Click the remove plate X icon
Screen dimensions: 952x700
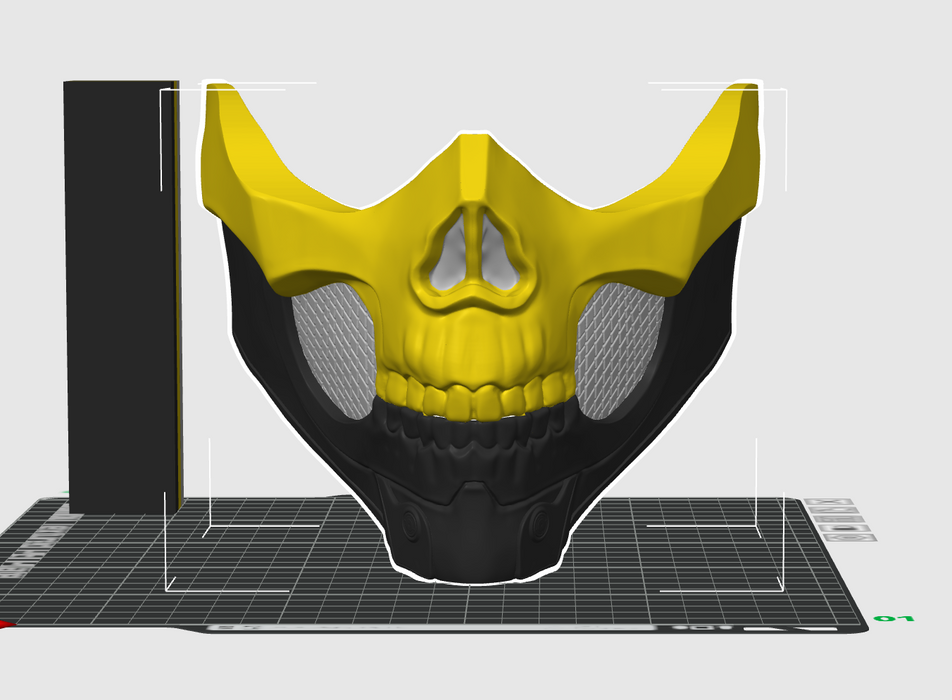[828, 503]
